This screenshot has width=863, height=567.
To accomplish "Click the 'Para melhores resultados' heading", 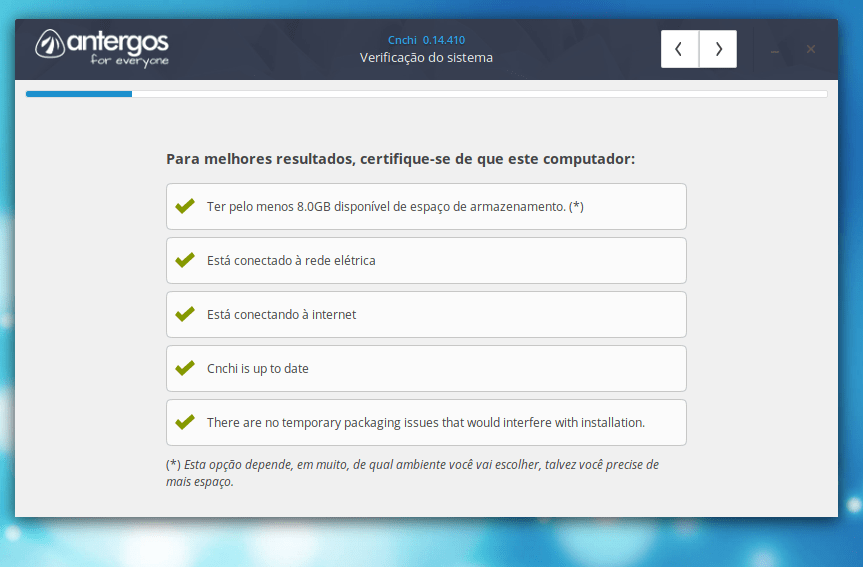I will [x=400, y=159].
